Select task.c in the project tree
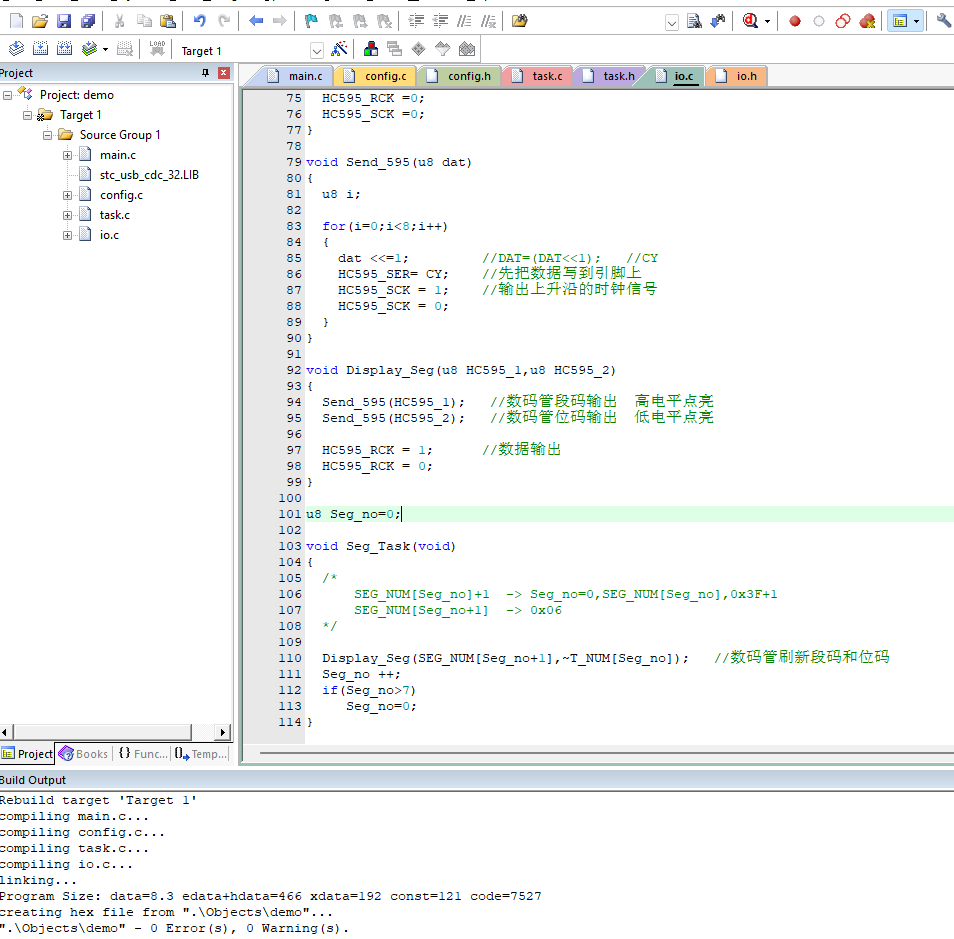This screenshot has height=939, width=954. pos(114,215)
